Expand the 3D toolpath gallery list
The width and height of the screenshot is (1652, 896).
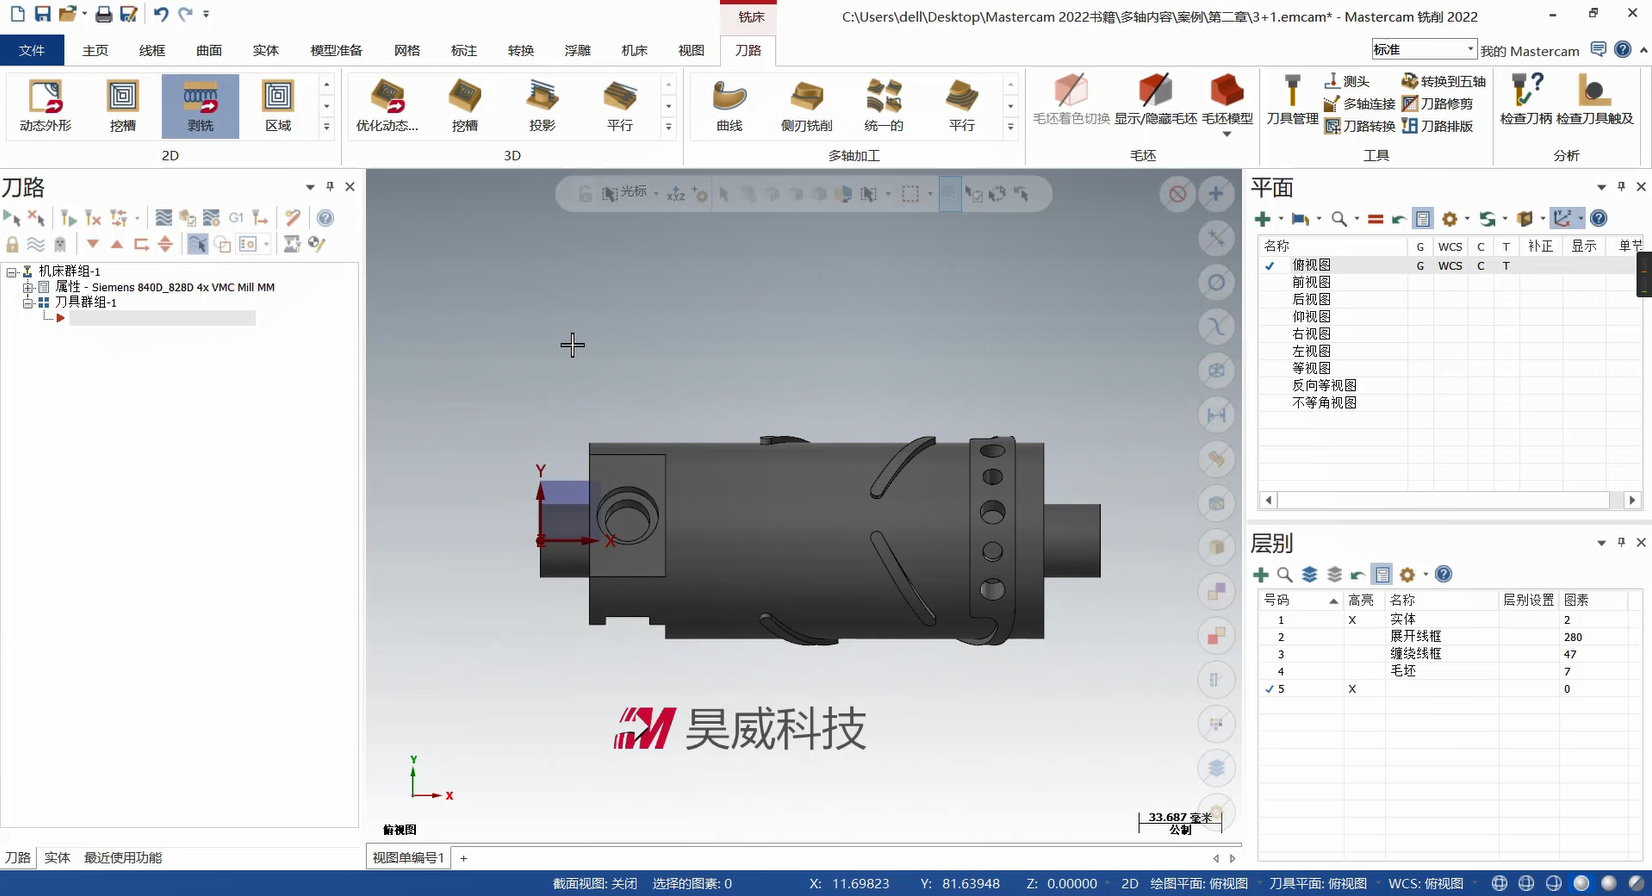click(x=668, y=127)
